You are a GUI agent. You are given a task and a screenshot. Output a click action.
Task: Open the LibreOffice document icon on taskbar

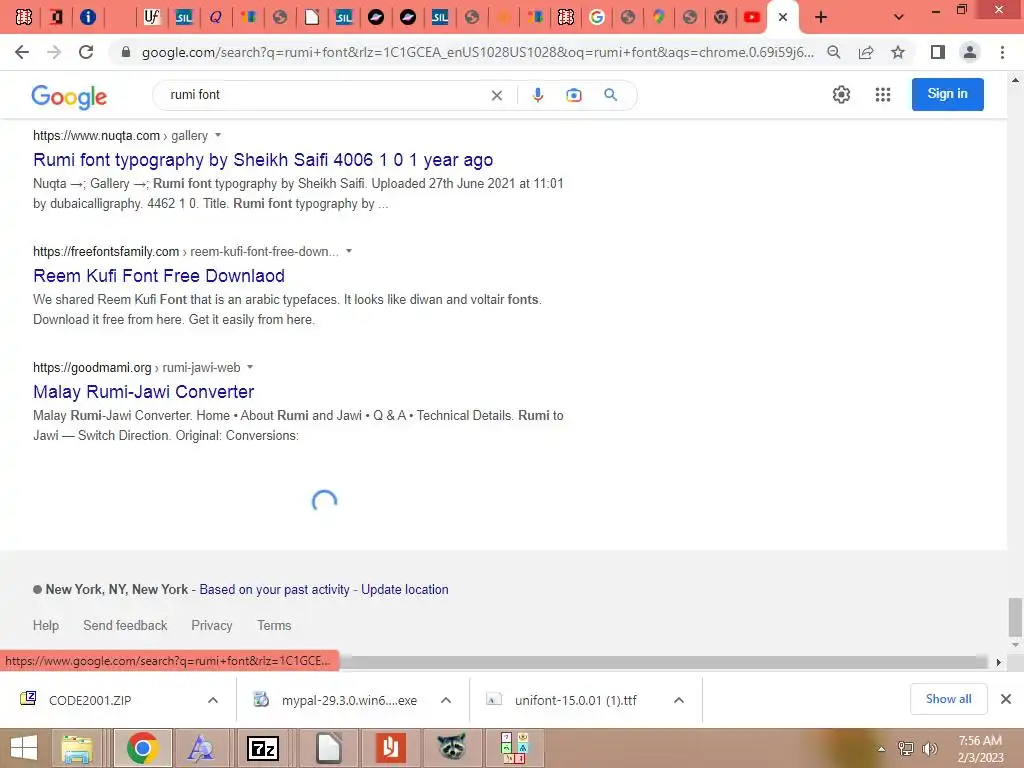click(x=328, y=748)
